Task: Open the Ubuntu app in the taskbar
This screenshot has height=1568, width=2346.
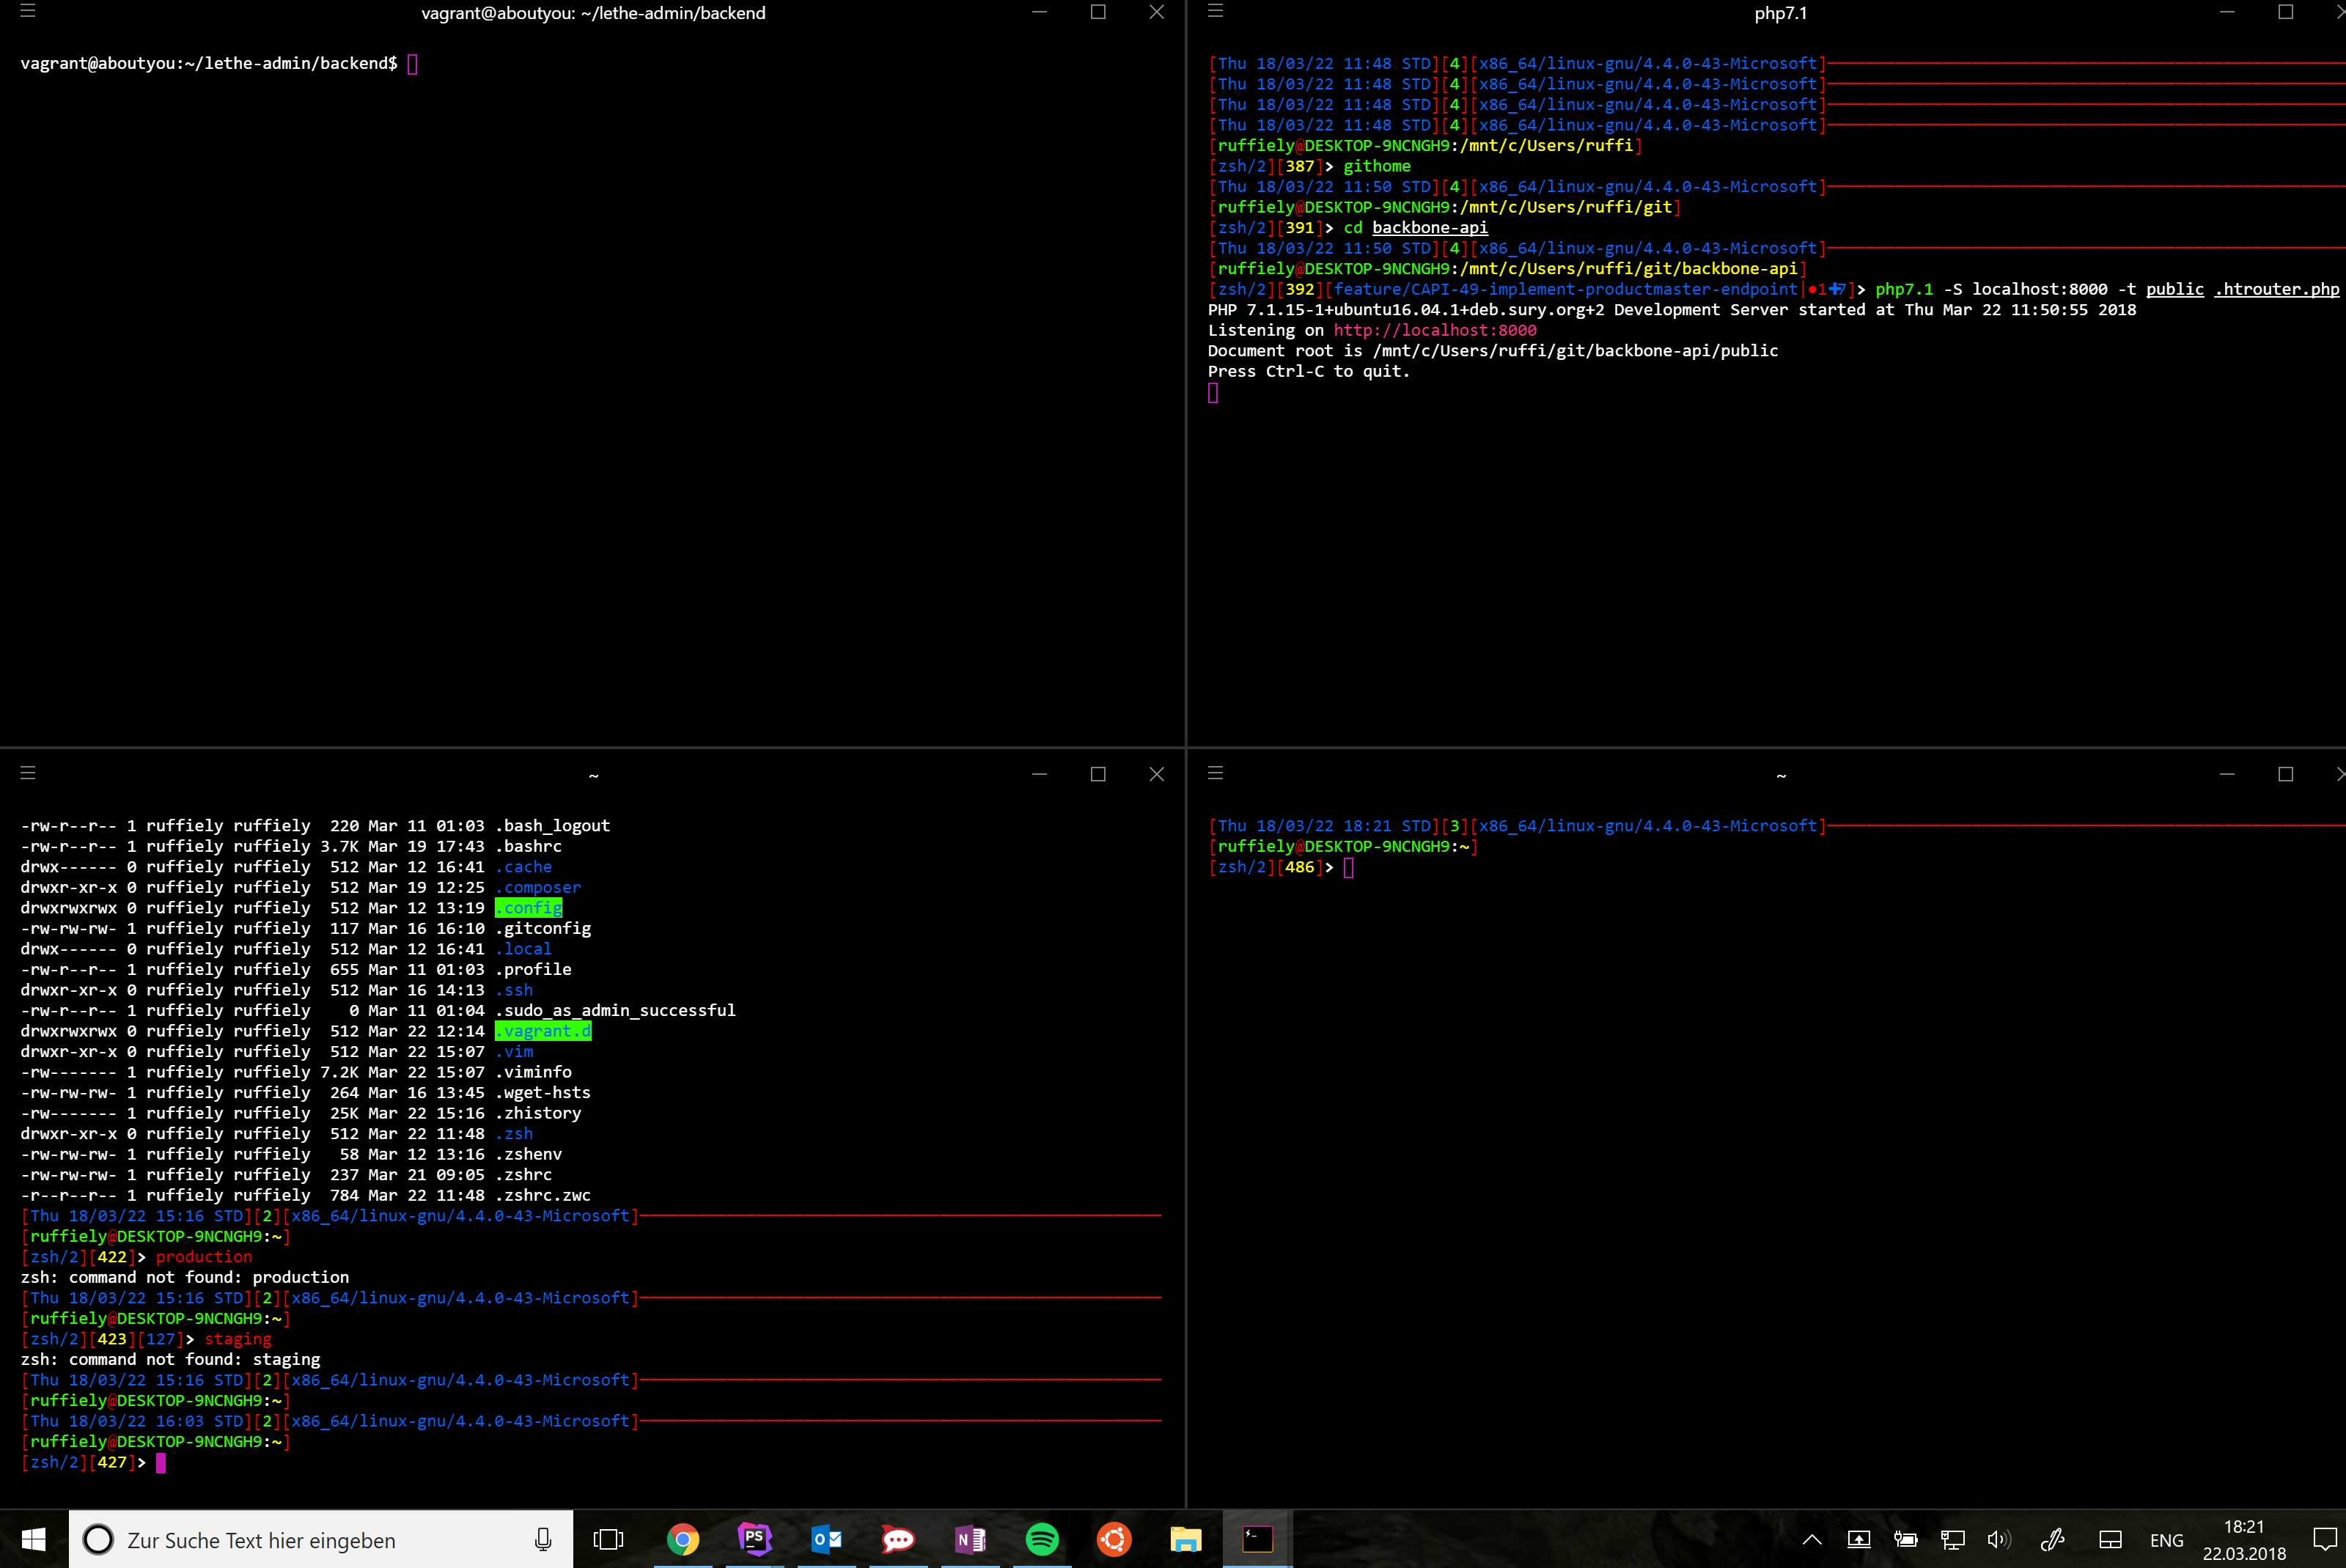Action: tap(1114, 1539)
